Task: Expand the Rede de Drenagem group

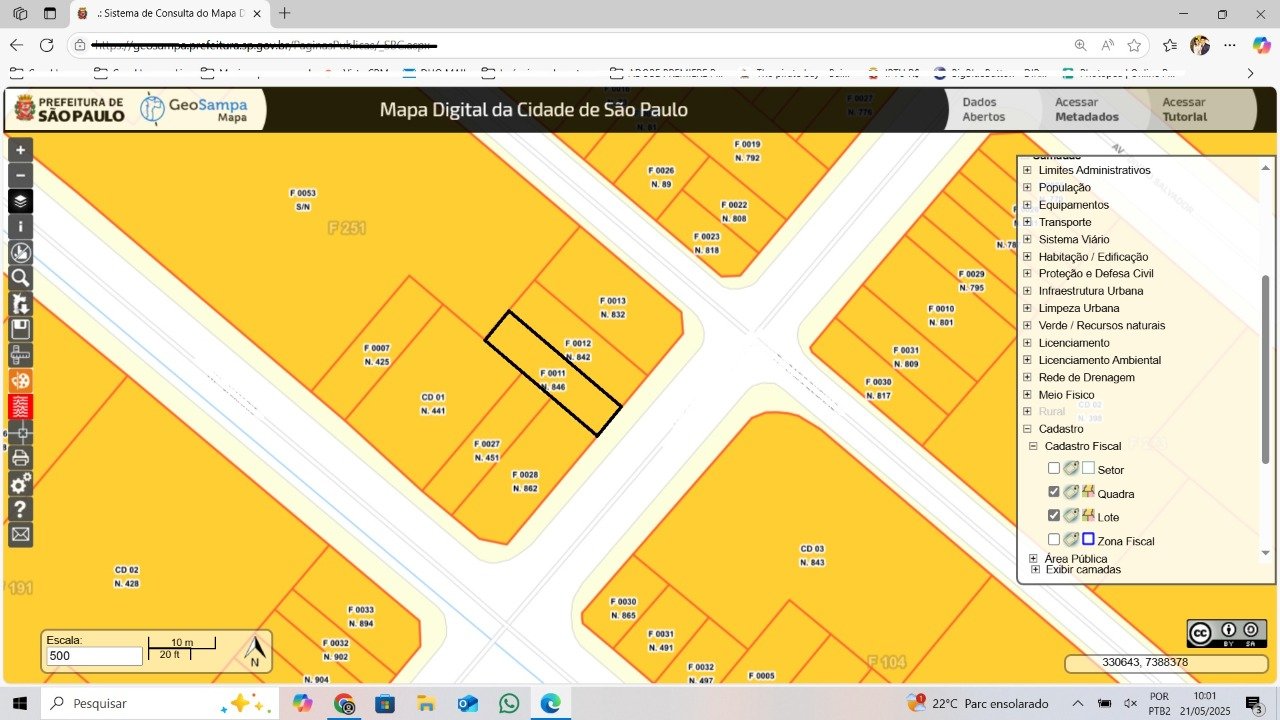Action: tap(1027, 377)
